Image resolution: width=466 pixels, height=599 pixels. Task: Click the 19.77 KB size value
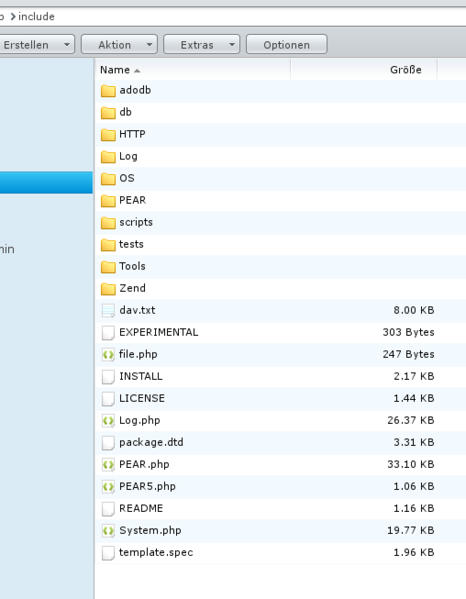point(411,531)
